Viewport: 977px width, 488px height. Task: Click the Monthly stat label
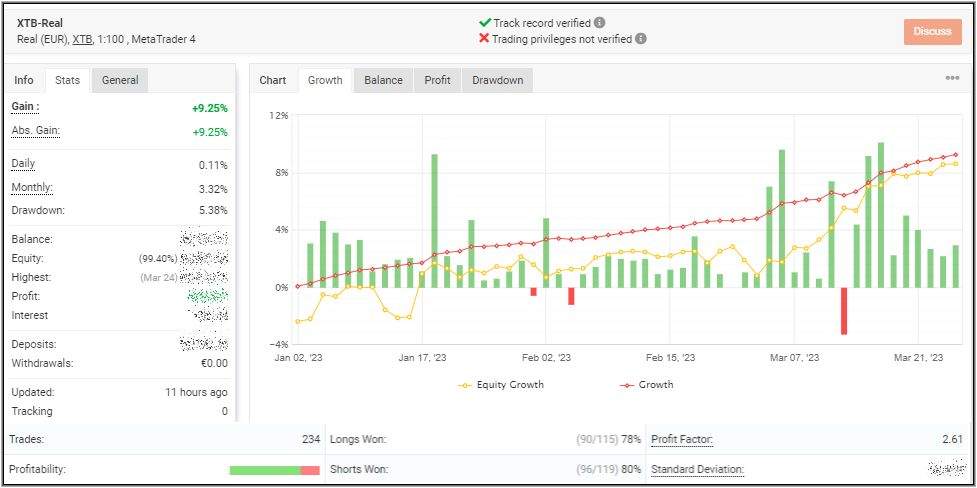tap(32, 188)
